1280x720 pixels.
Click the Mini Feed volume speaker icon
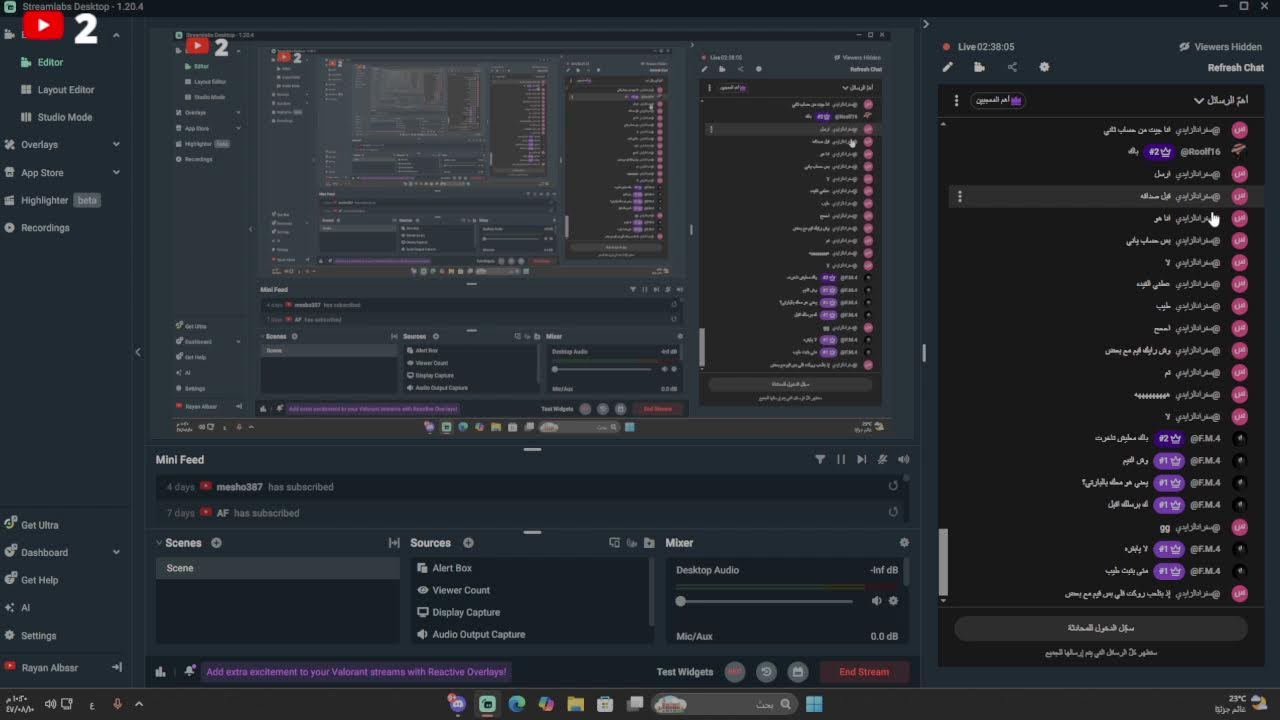click(x=904, y=460)
